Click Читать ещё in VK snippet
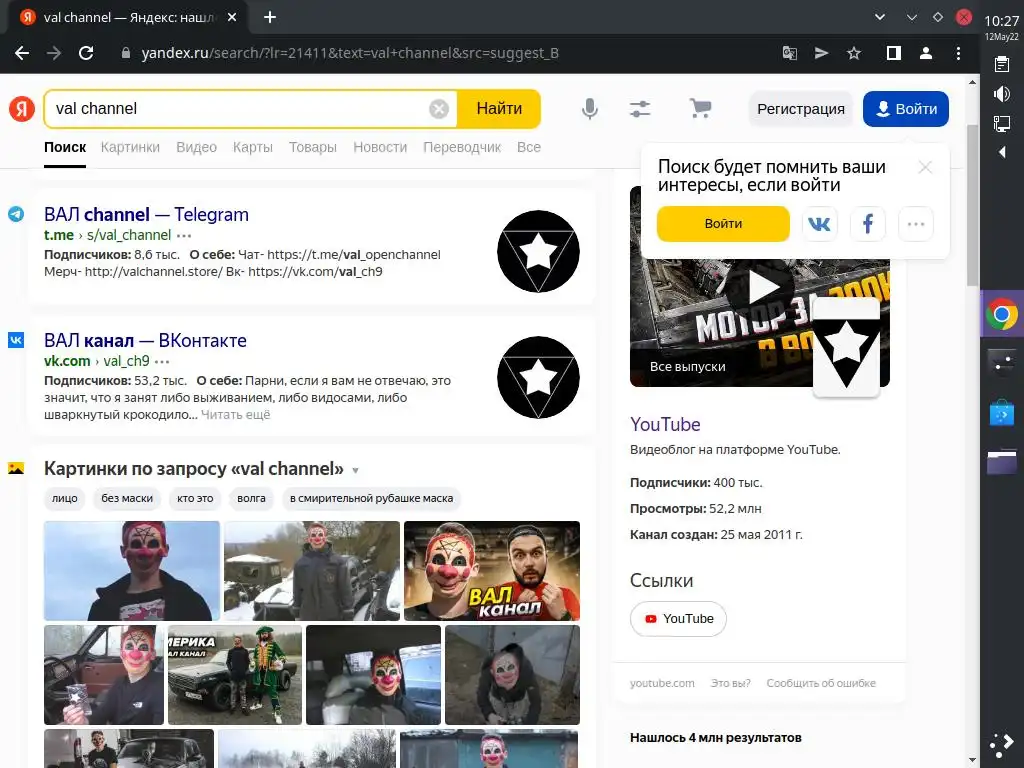The height and width of the screenshot is (768, 1024). tap(235, 415)
